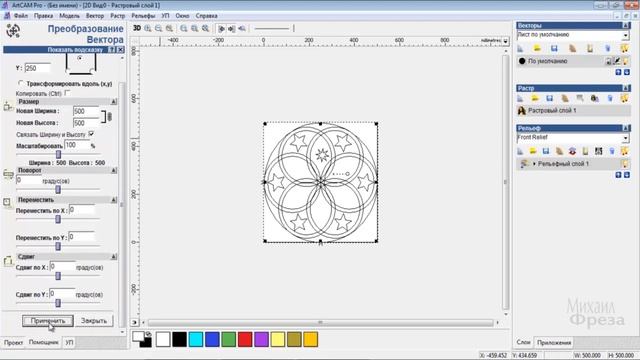Switch to Проект tab

click(13, 343)
